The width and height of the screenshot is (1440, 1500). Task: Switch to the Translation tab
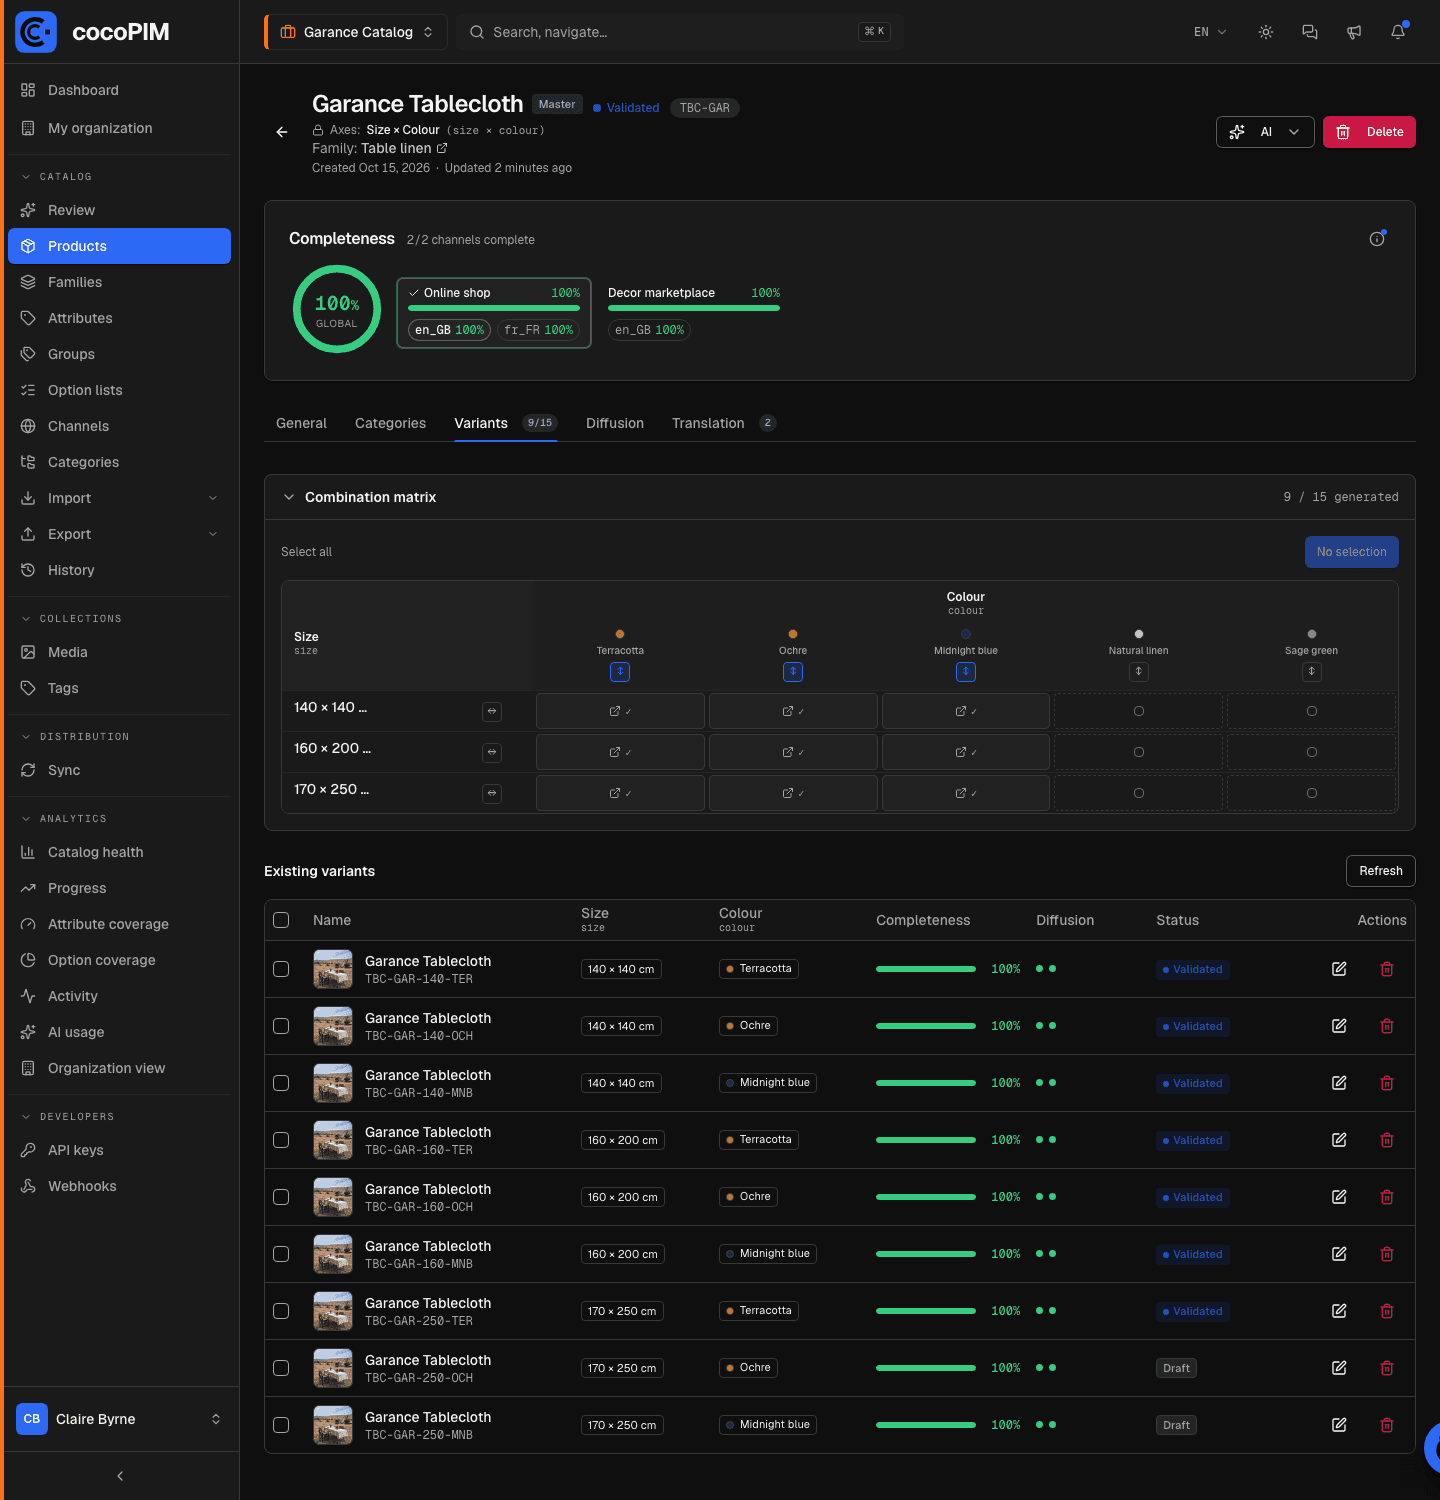pos(723,423)
